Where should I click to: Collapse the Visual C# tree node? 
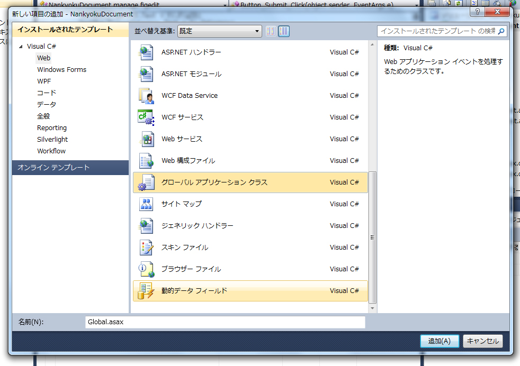tap(21, 46)
